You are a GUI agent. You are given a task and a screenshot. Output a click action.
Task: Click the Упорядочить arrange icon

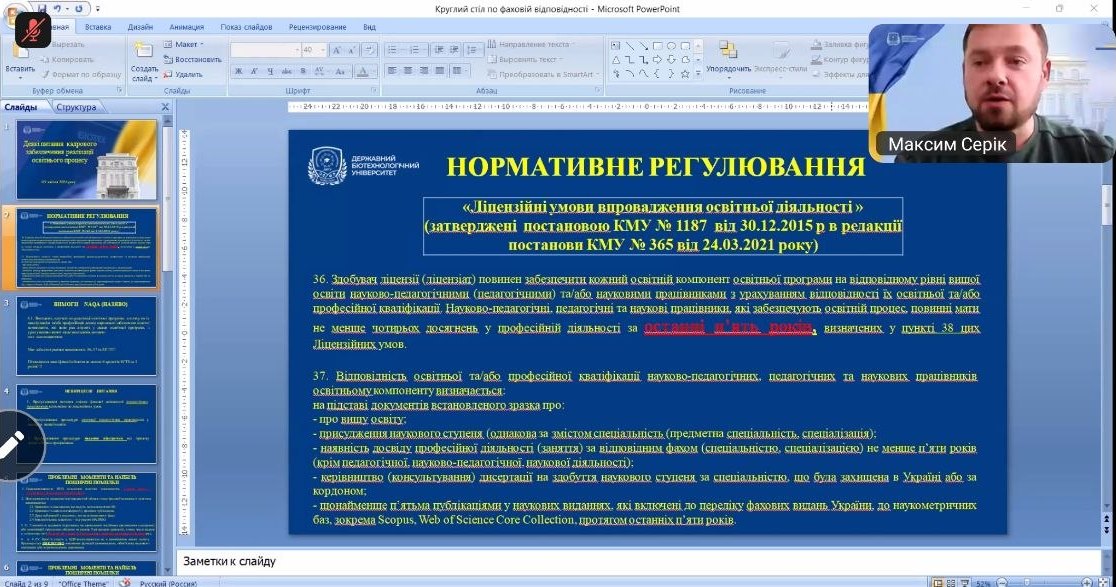tap(727, 50)
